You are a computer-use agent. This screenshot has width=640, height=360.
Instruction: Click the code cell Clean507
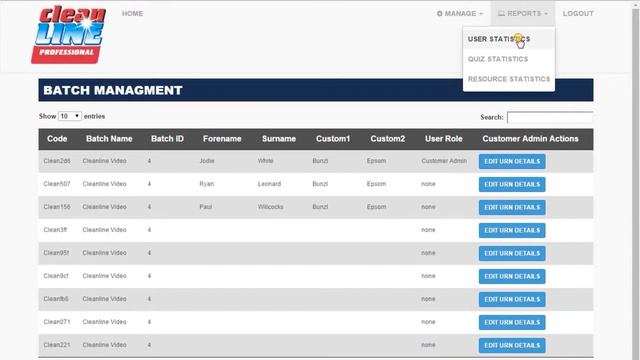click(57, 184)
